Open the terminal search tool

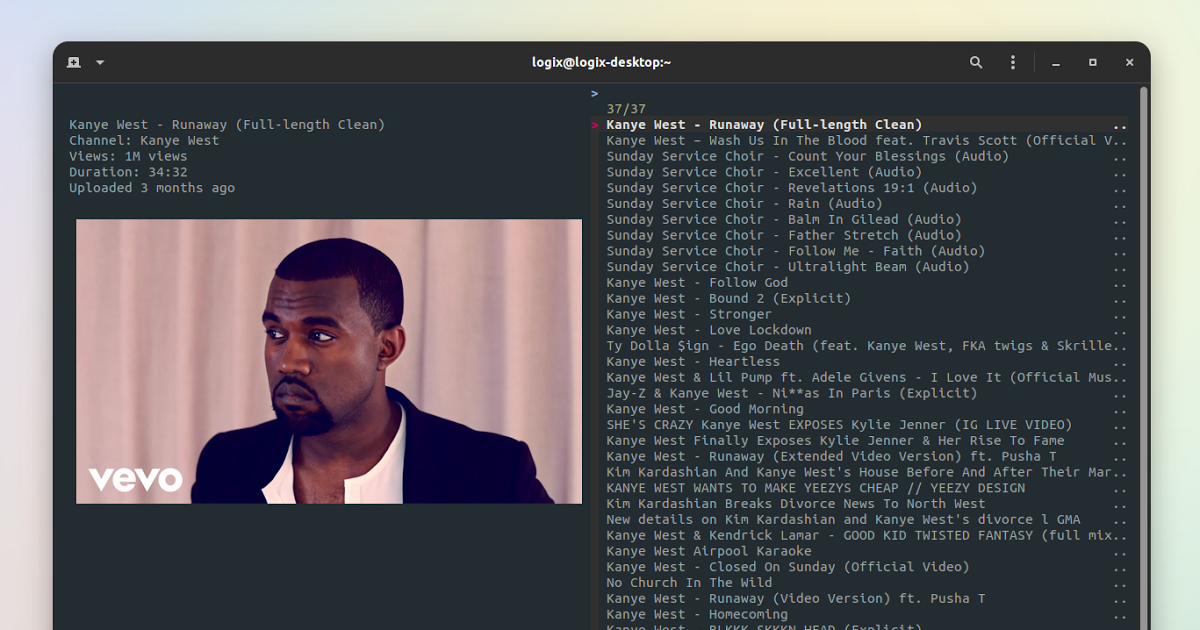click(976, 62)
